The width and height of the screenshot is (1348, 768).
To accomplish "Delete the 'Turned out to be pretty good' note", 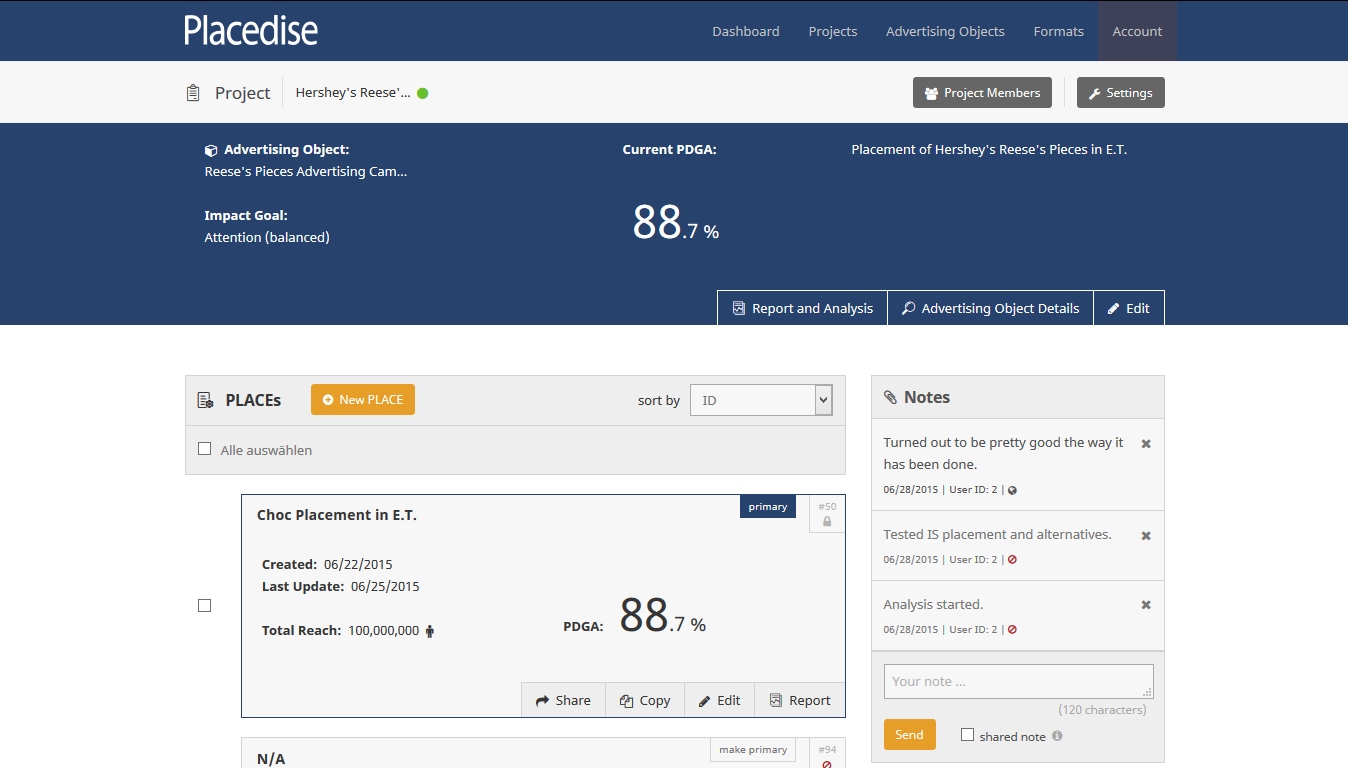I will coord(1146,443).
